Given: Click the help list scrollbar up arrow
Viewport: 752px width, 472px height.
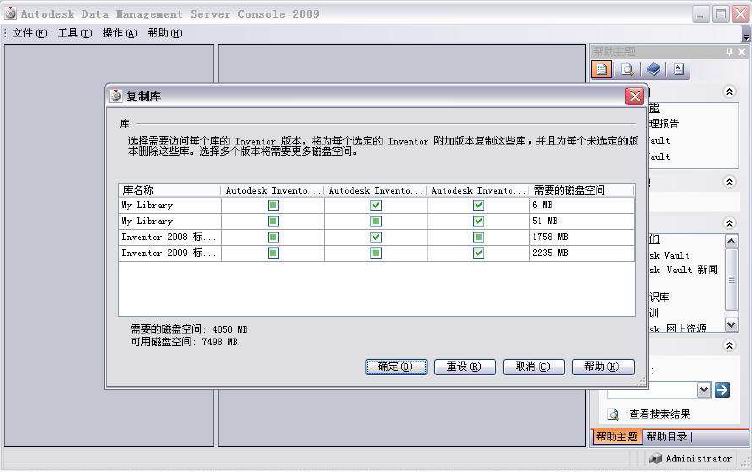Looking at the screenshot, I should tap(731, 241).
